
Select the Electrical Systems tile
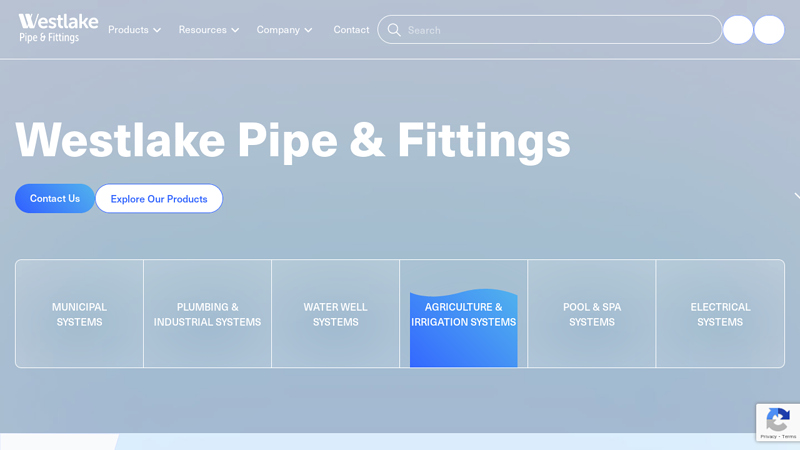tap(720, 314)
